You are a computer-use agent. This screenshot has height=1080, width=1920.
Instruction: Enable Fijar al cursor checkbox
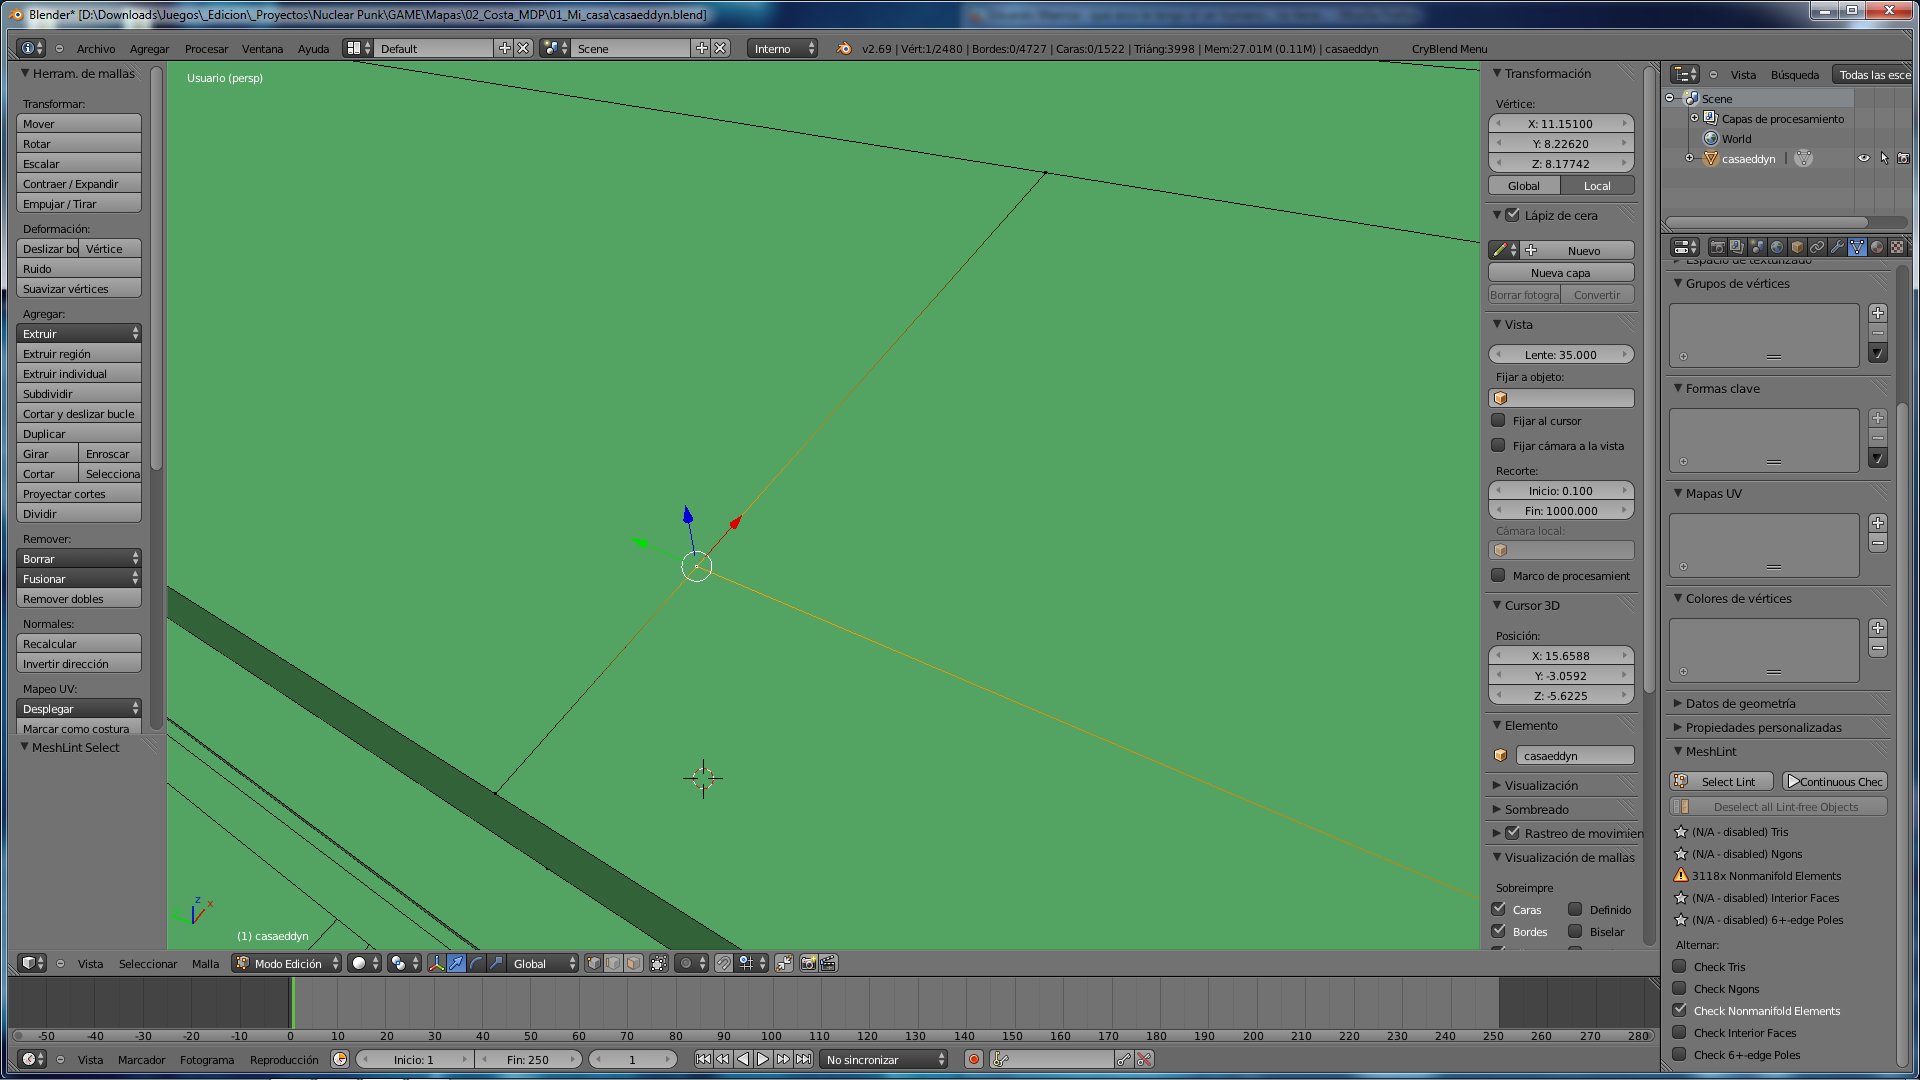(x=1498, y=421)
